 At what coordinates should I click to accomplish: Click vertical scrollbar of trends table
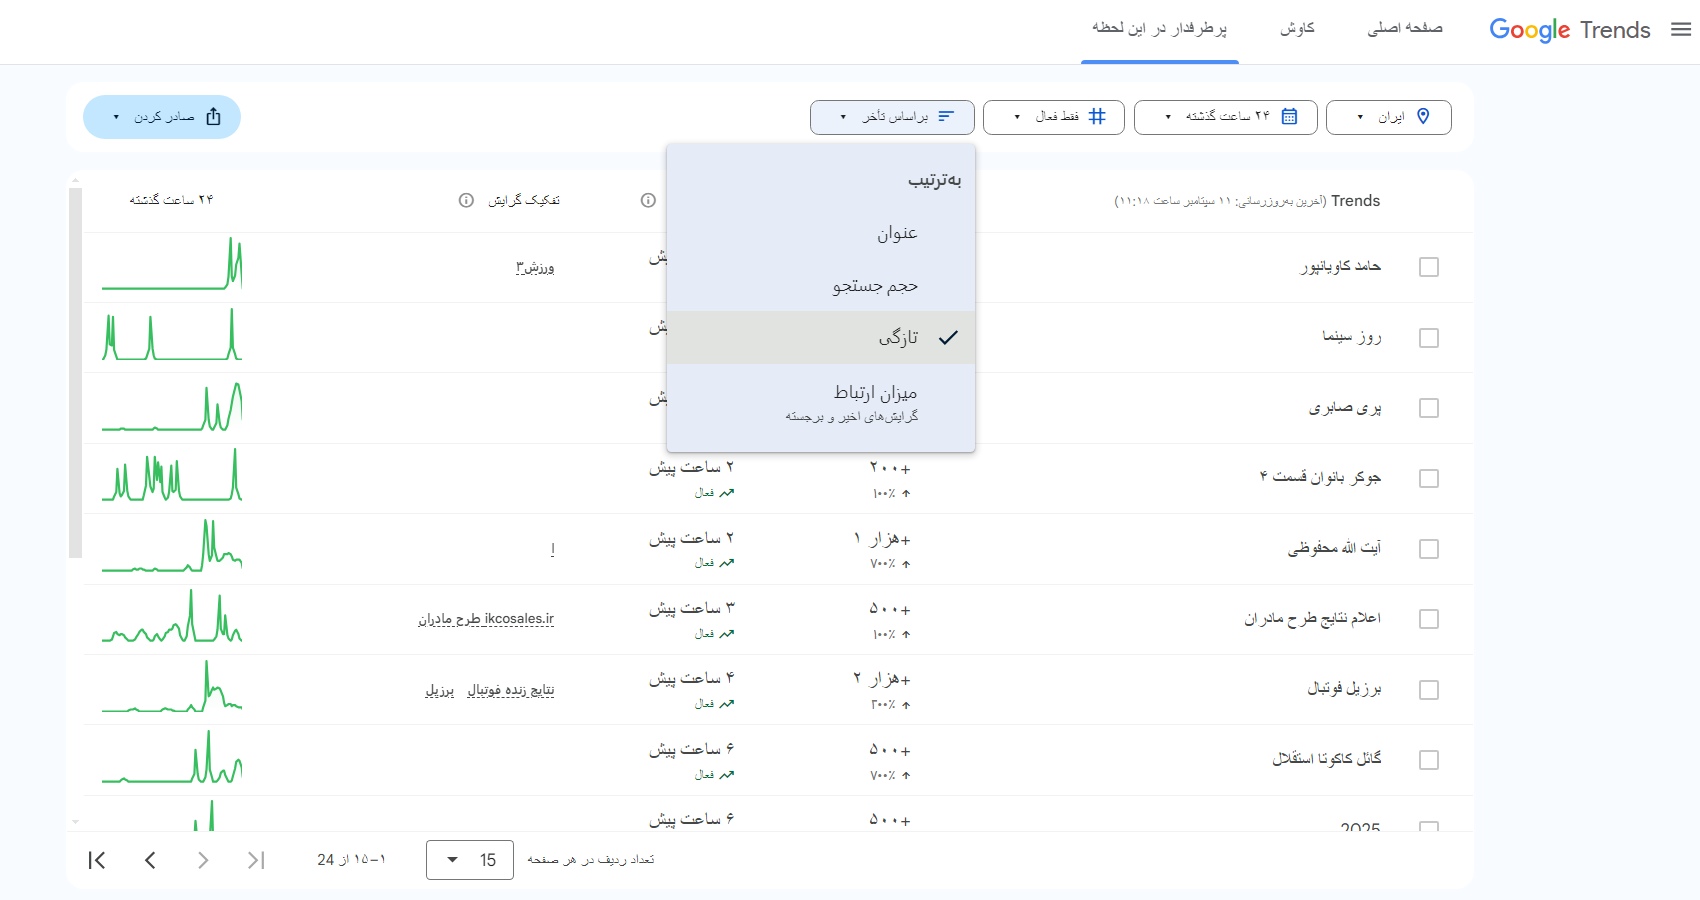(x=75, y=372)
